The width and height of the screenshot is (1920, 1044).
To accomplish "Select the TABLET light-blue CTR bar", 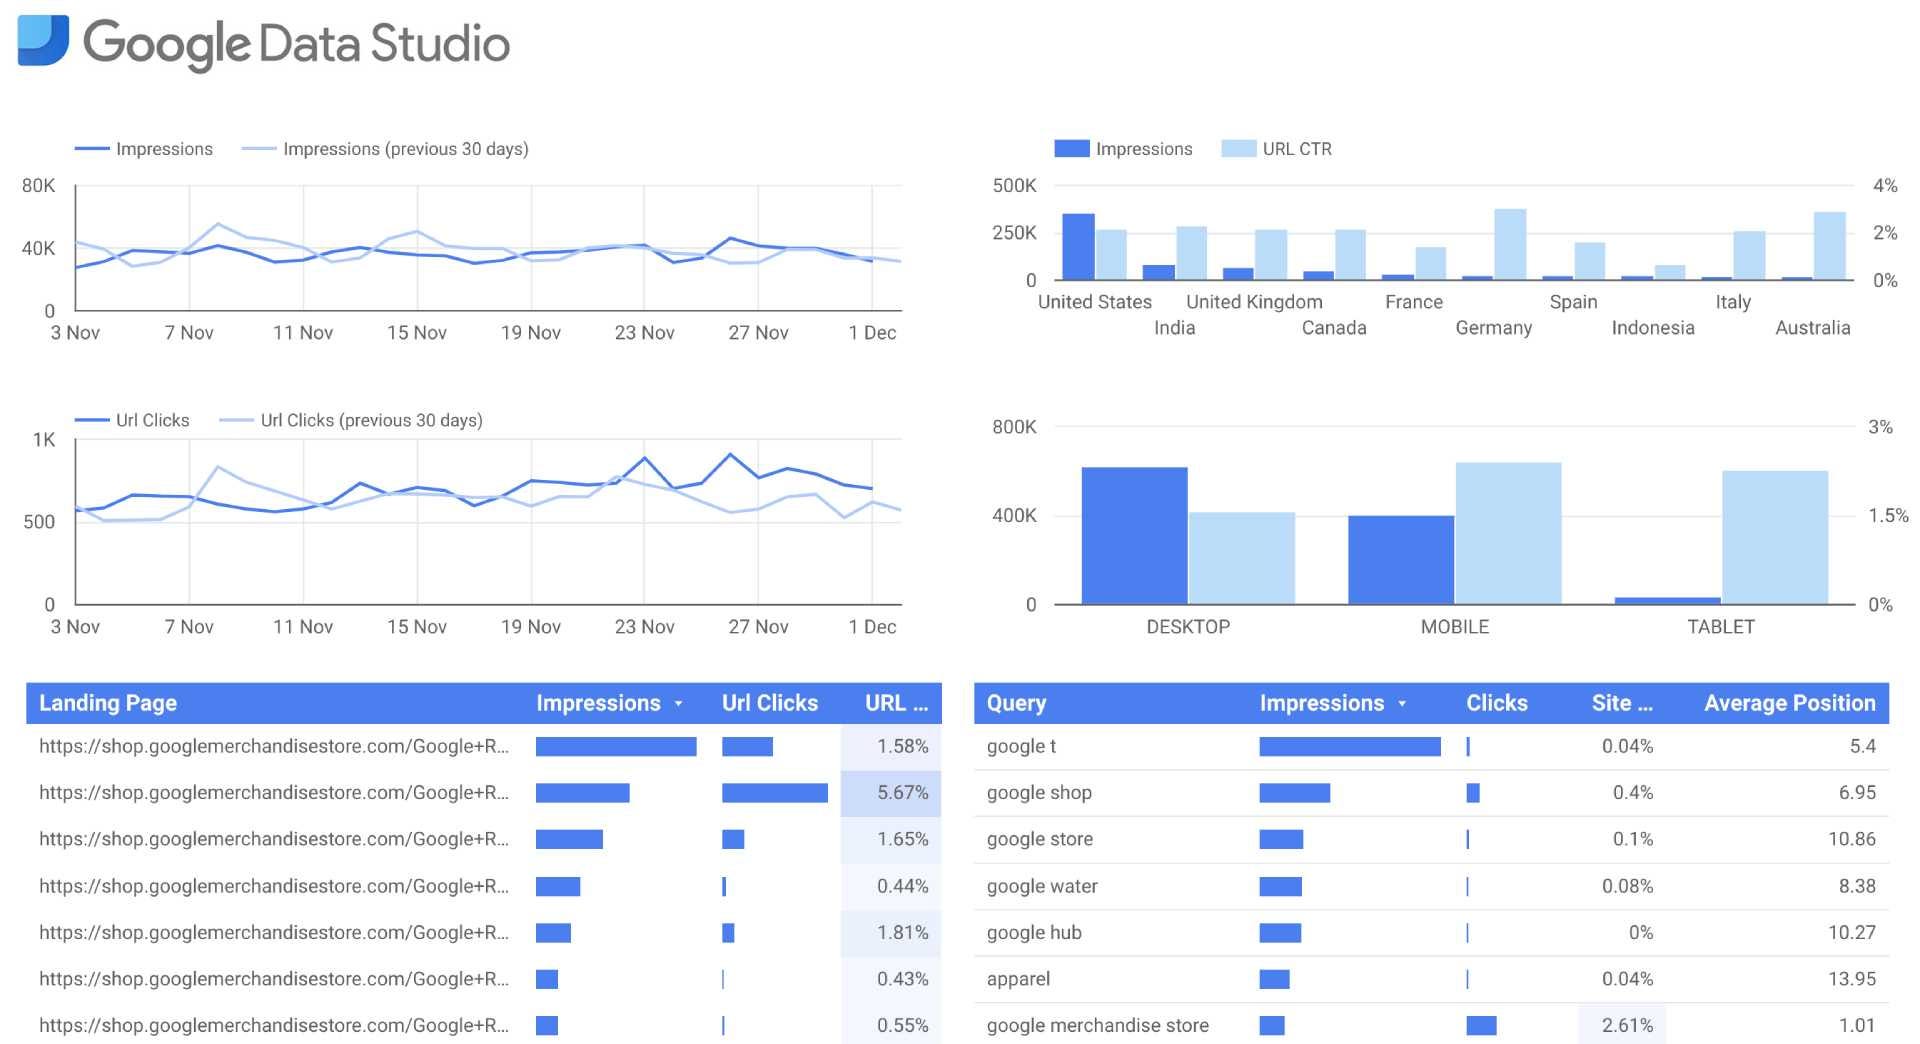I will [1774, 537].
